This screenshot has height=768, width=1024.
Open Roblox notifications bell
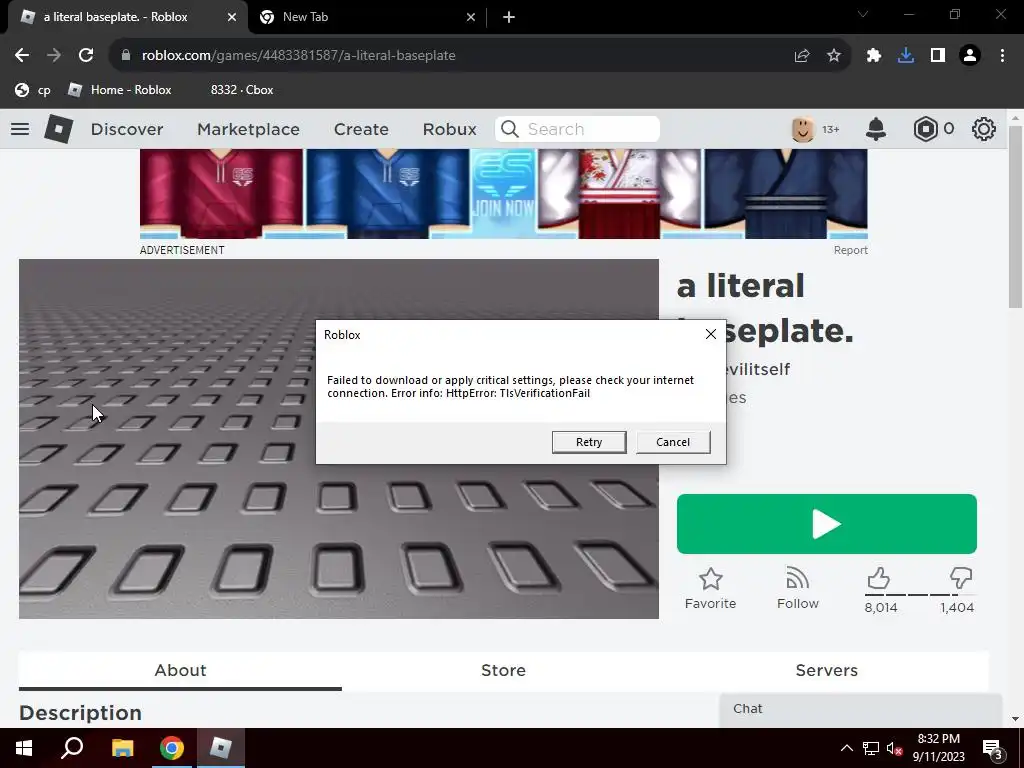pos(876,129)
